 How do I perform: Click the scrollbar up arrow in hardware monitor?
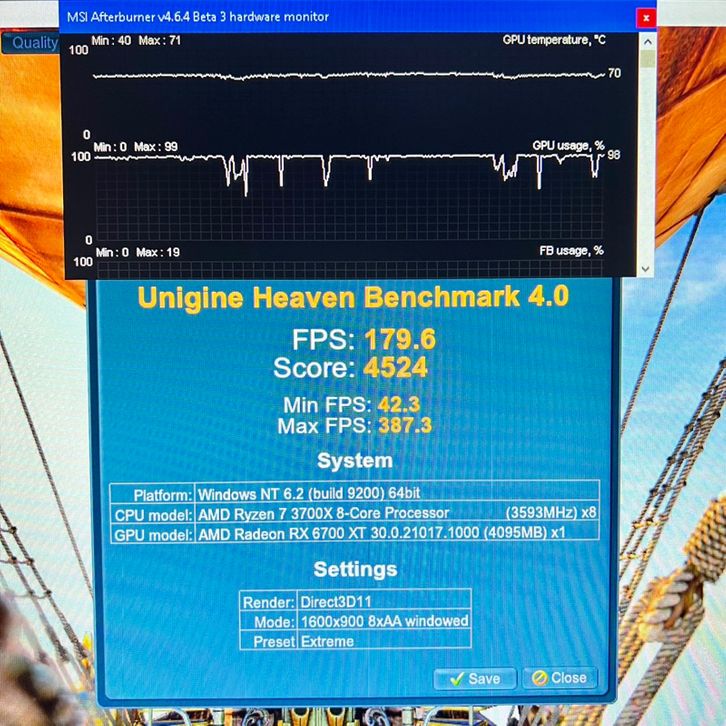[646, 40]
